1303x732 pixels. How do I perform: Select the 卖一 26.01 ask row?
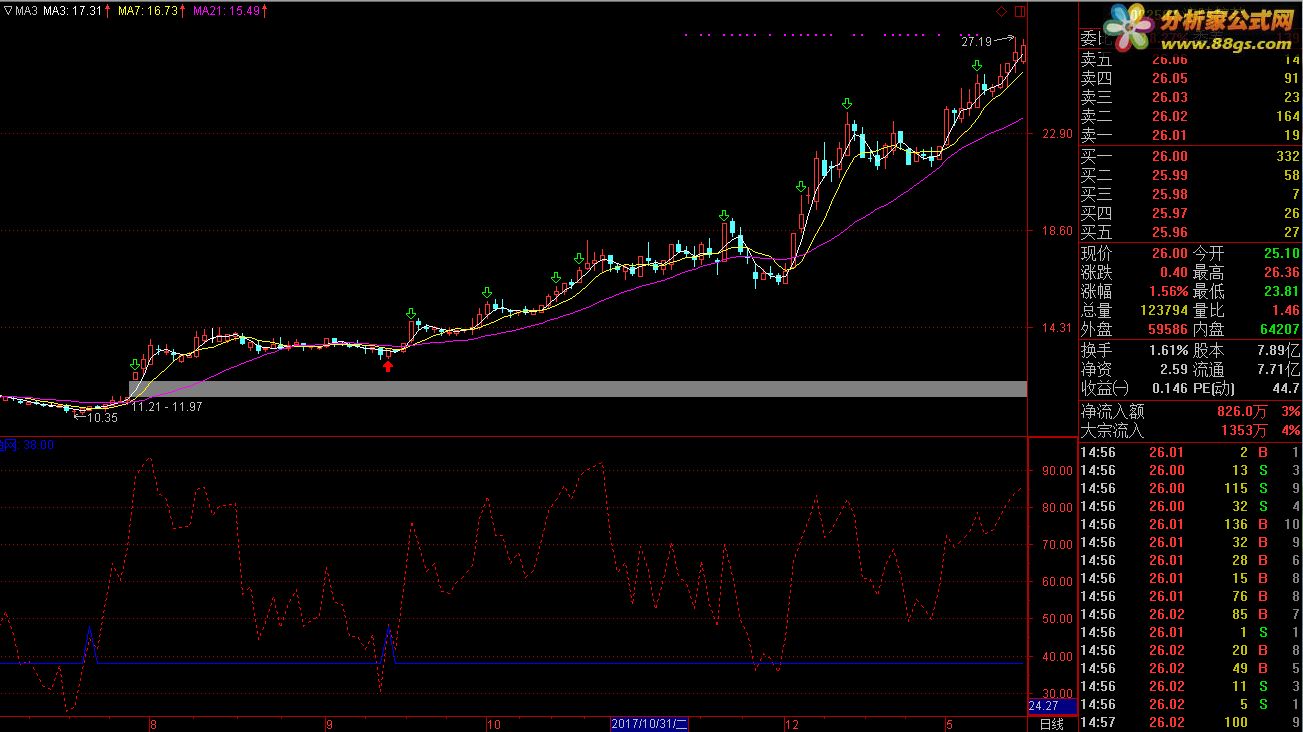(1190, 135)
